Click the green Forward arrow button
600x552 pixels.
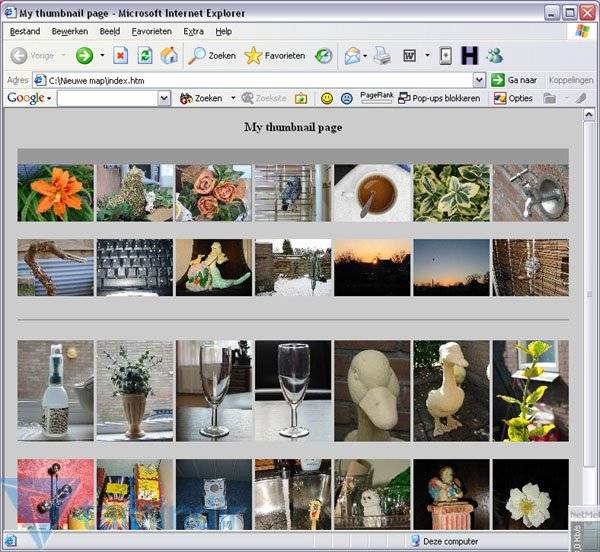(x=84, y=56)
